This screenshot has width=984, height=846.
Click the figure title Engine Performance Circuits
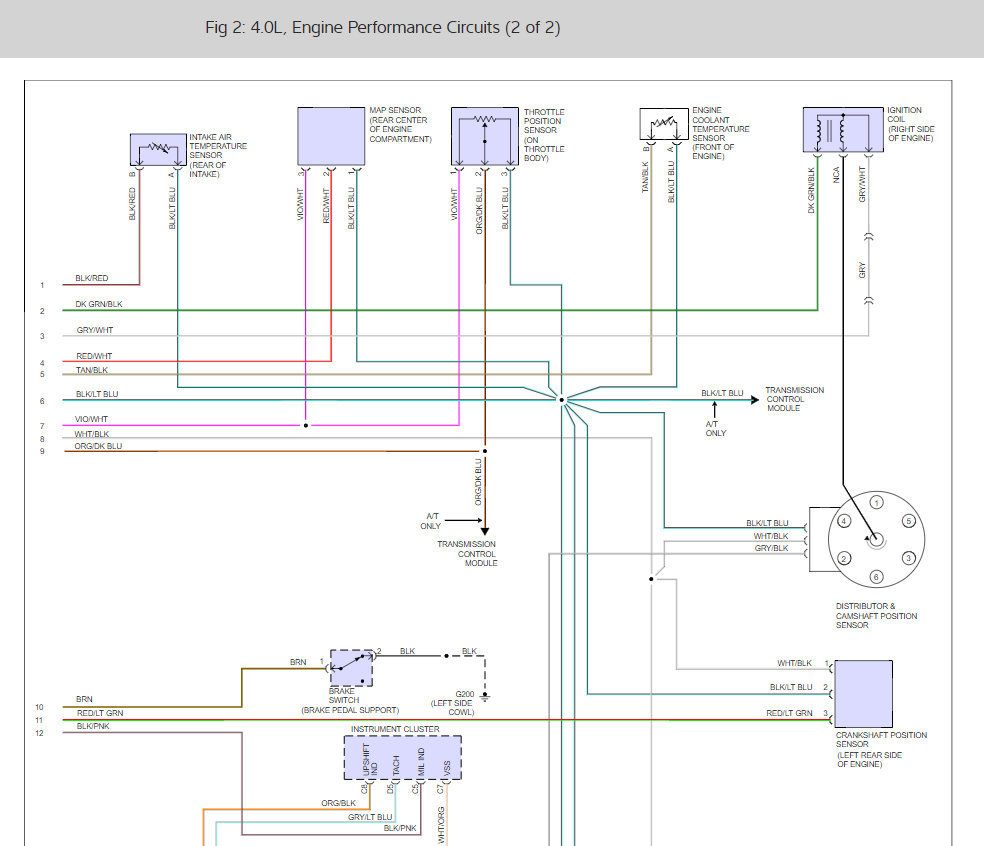pos(382,28)
